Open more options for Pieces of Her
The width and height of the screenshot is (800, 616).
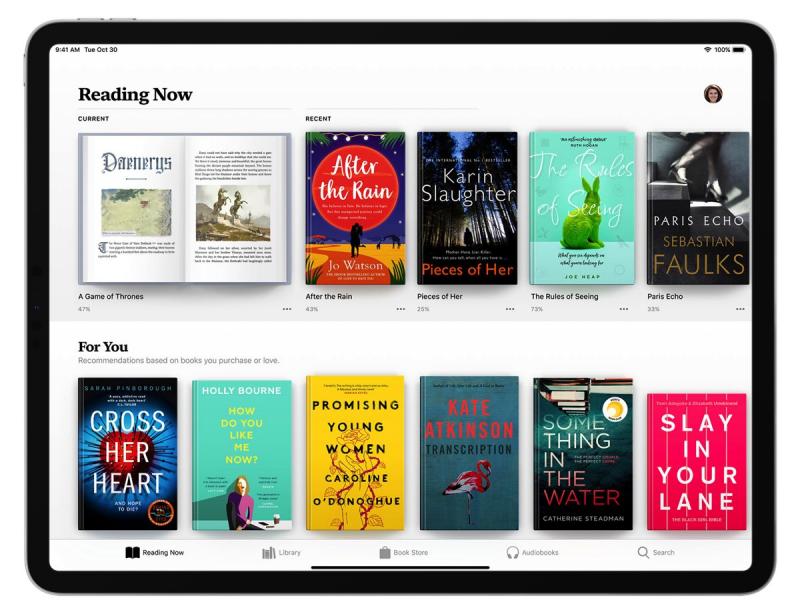[x=510, y=309]
